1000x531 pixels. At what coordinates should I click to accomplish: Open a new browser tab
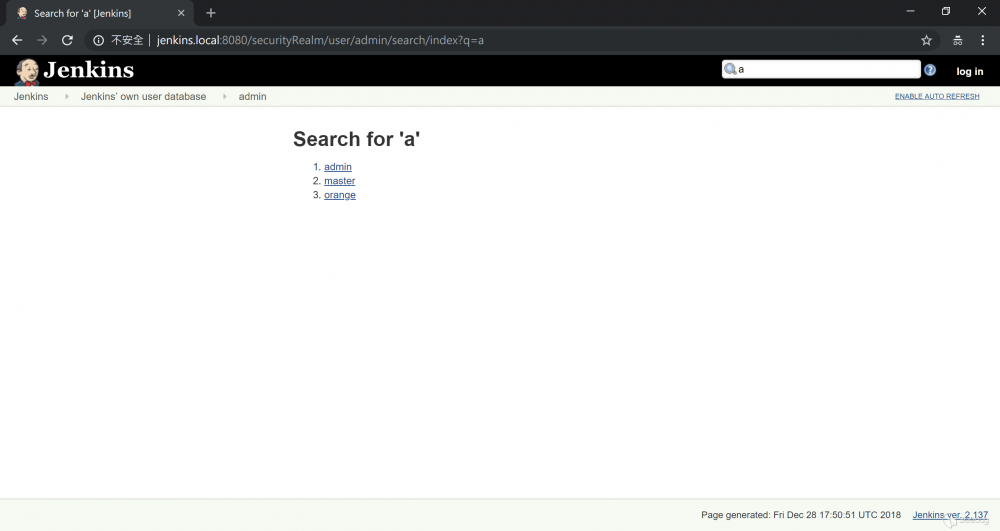[x=211, y=13]
